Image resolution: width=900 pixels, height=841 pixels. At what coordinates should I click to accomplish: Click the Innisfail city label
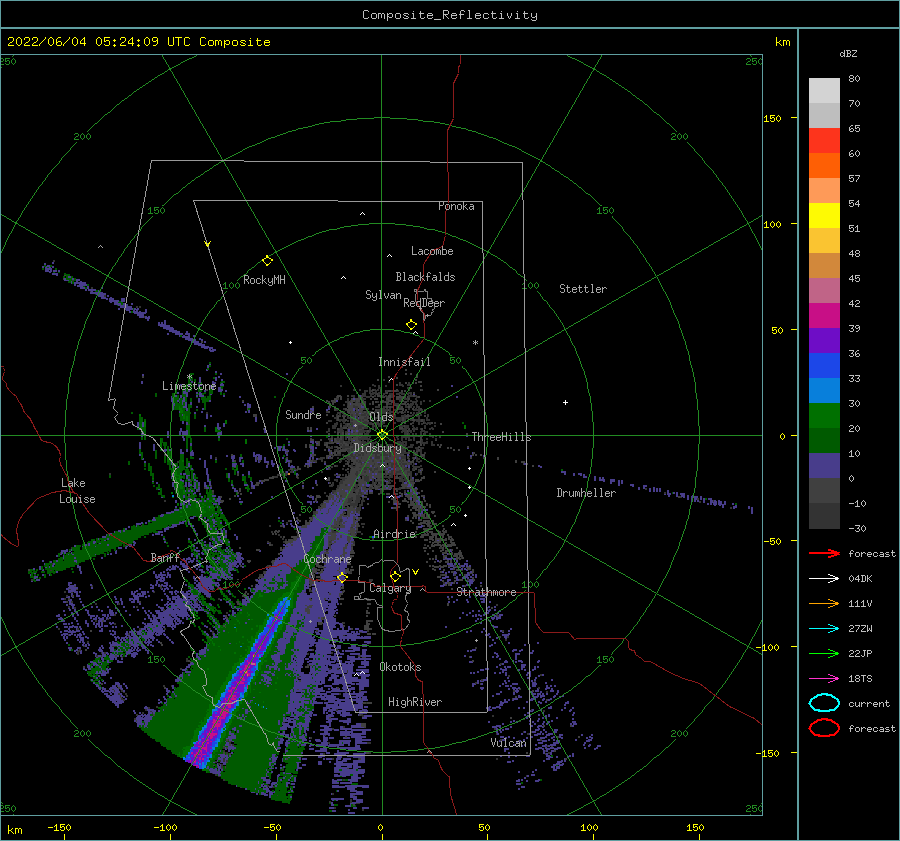[x=404, y=362]
